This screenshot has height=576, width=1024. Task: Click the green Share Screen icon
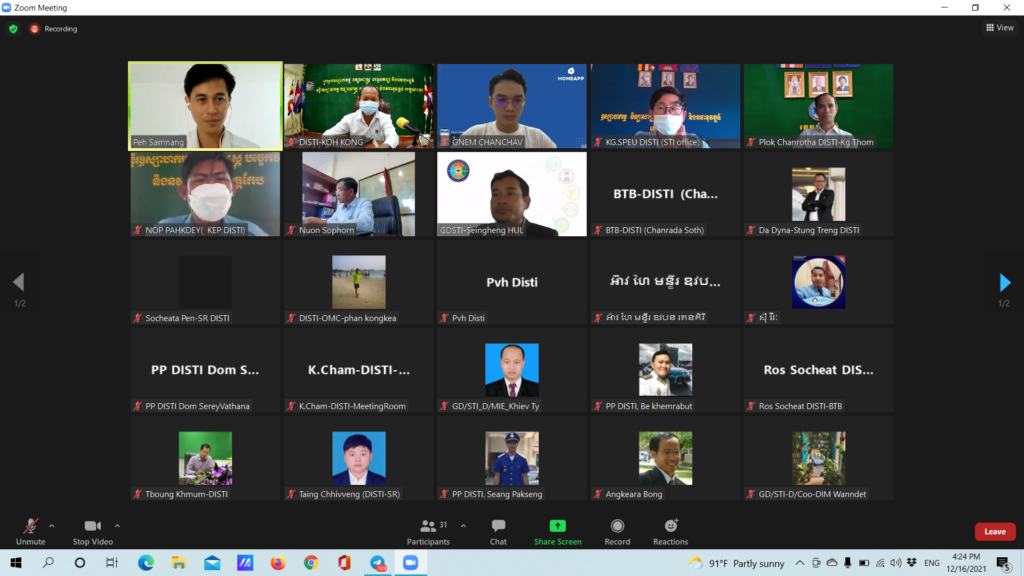coord(557,526)
